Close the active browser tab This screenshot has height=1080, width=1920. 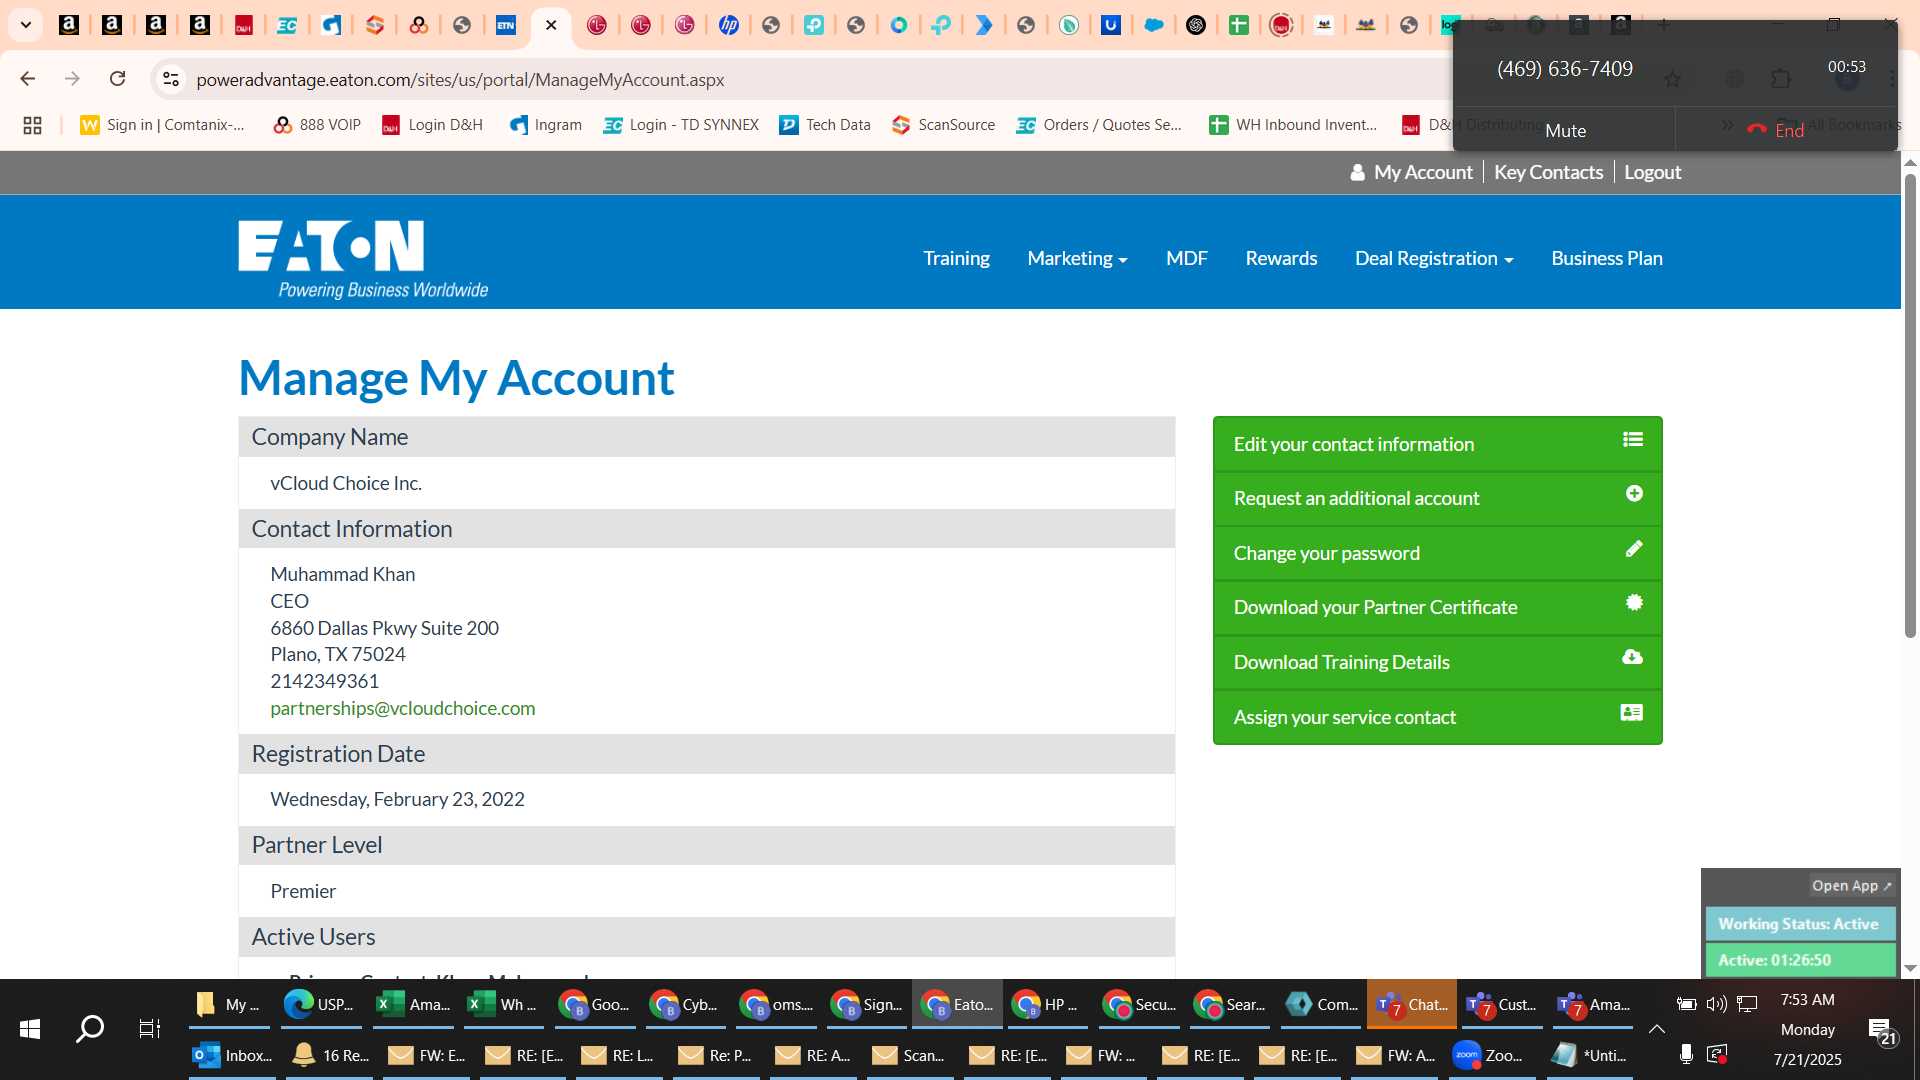(551, 25)
